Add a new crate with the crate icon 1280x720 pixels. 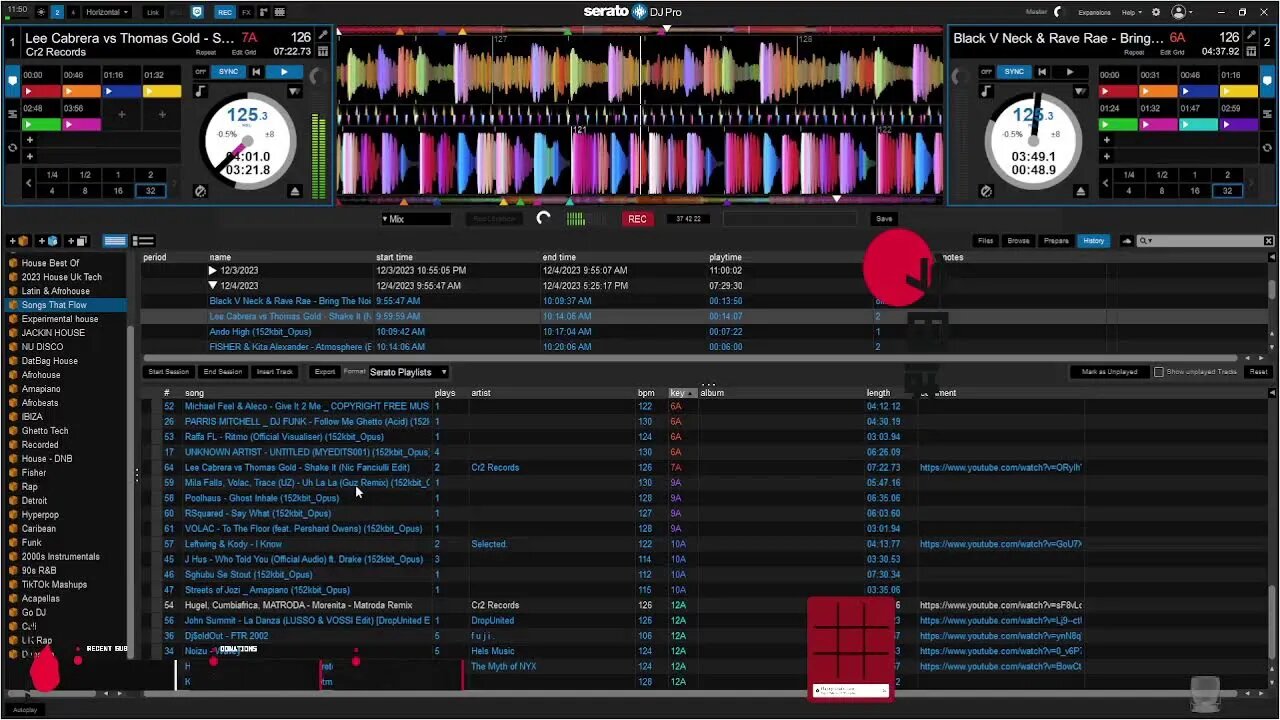click(18, 241)
